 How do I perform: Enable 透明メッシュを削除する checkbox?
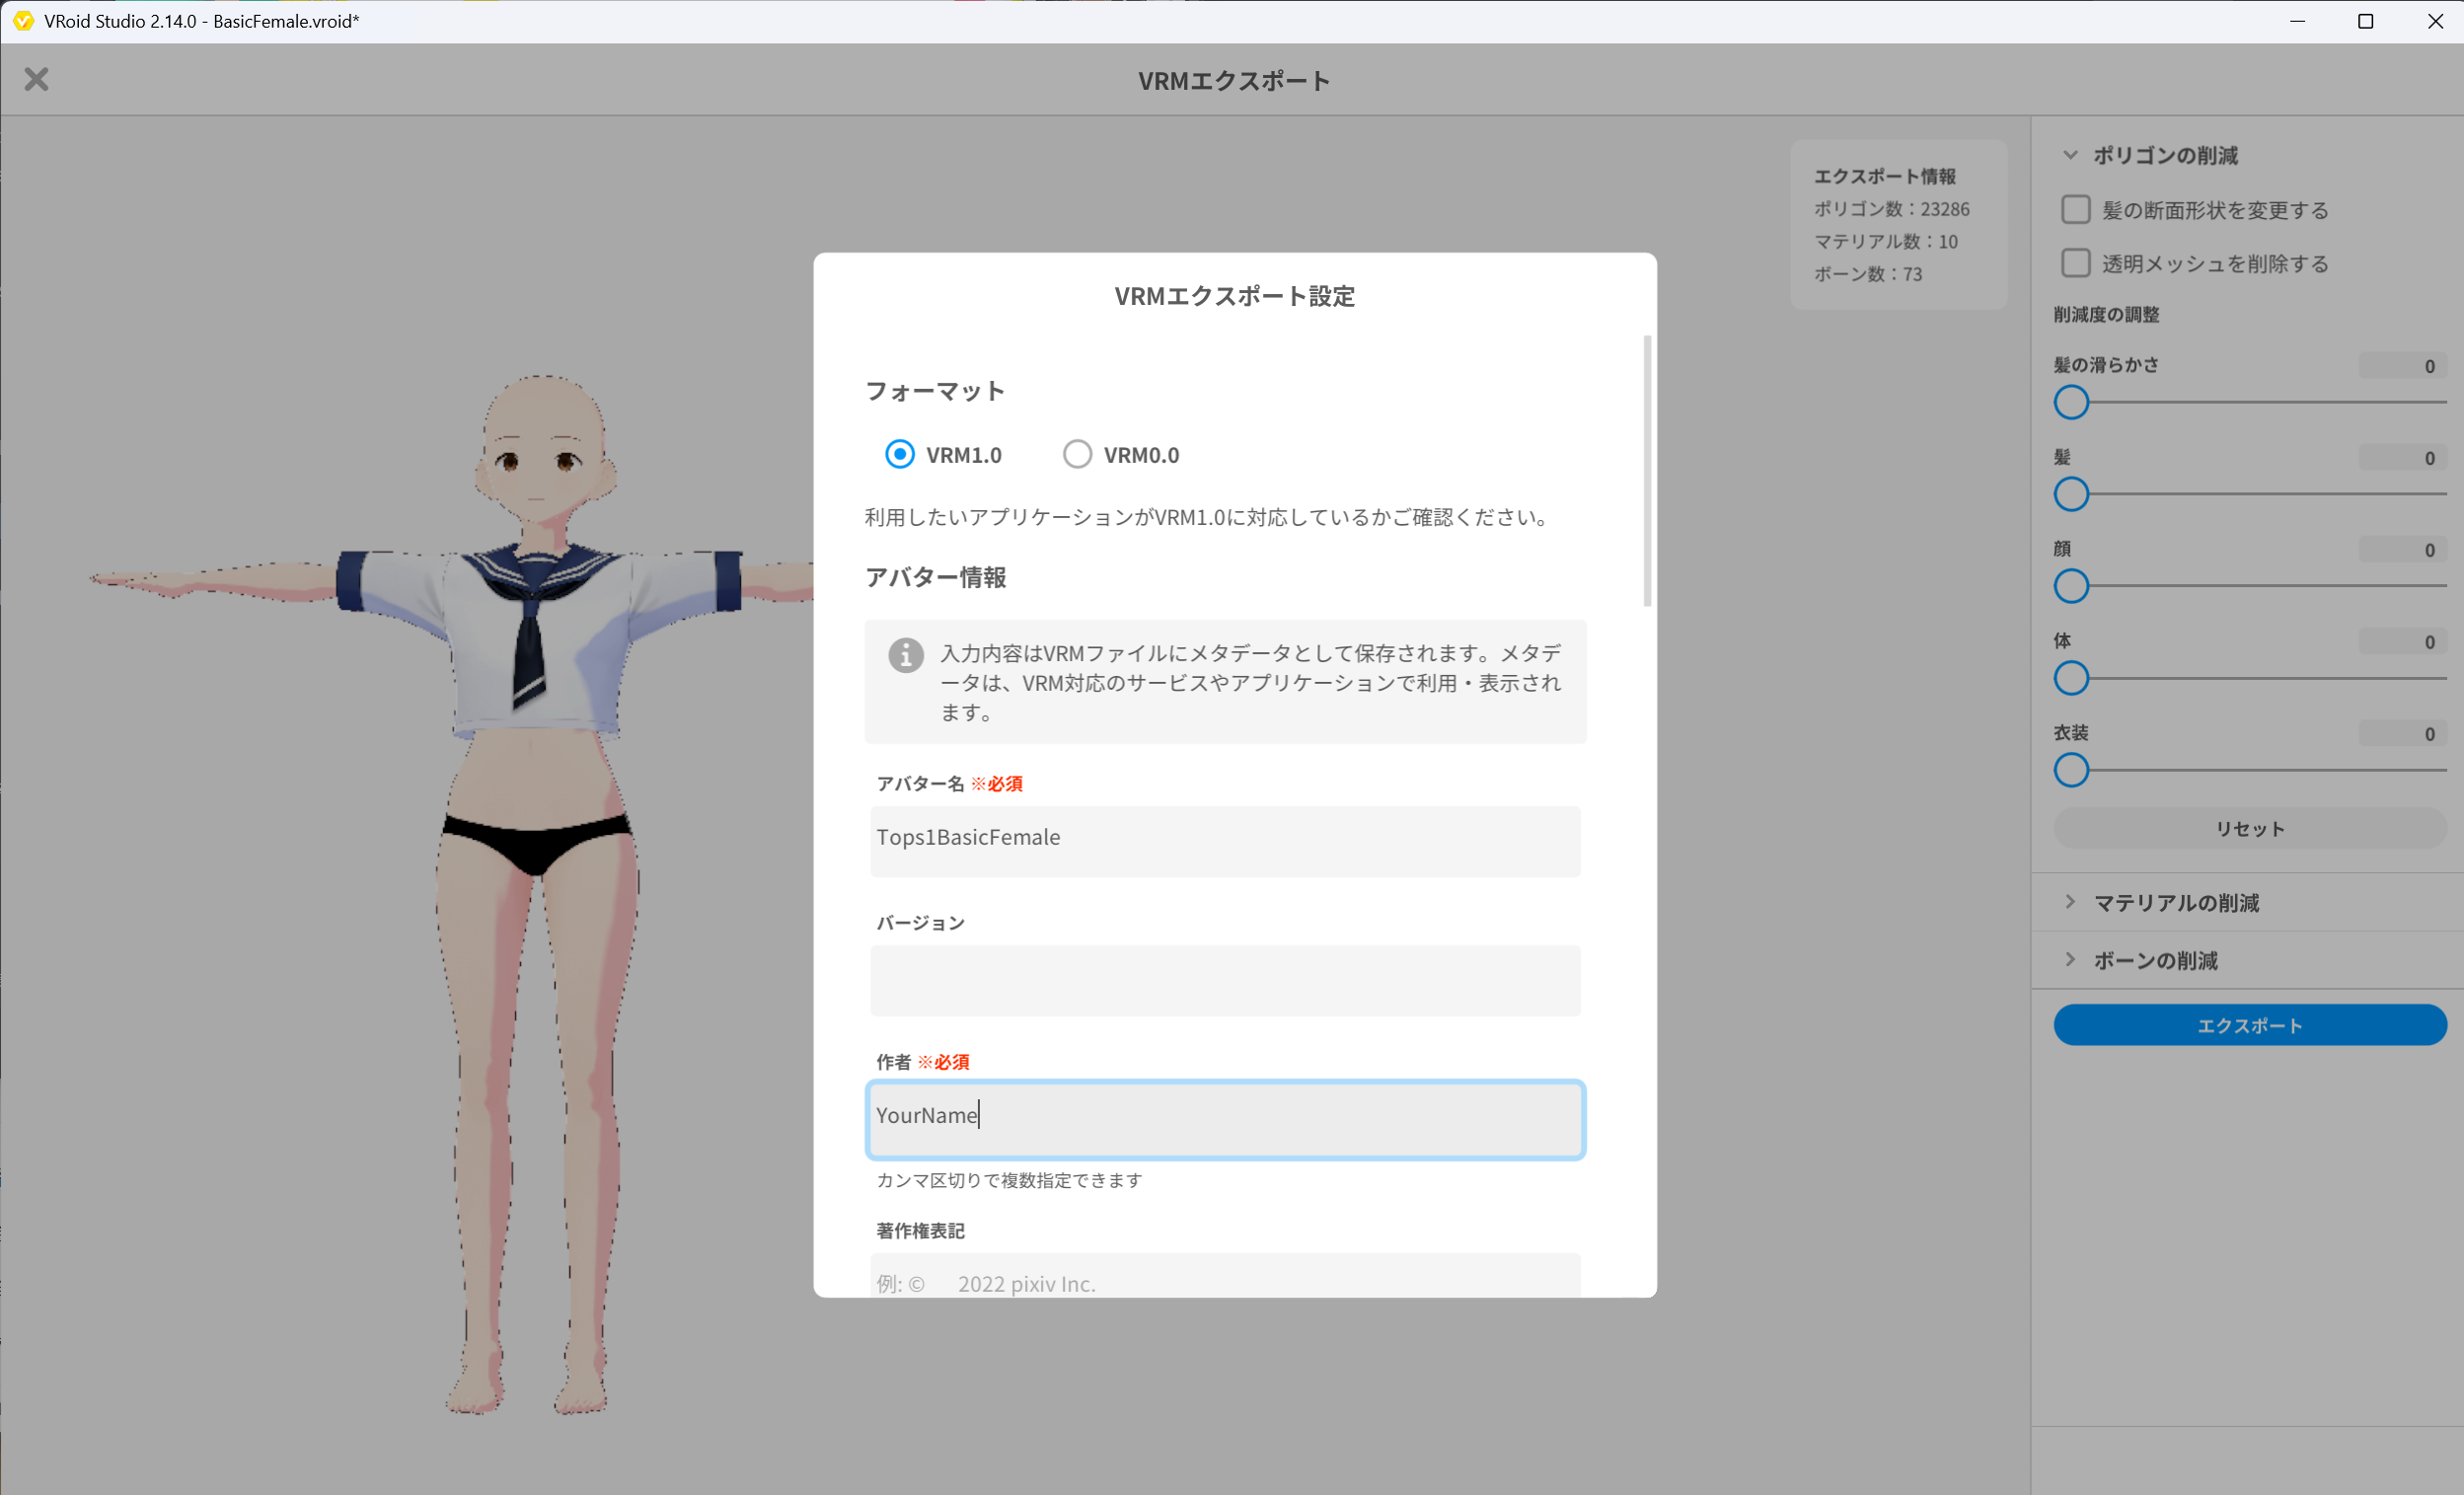pos(2076,263)
